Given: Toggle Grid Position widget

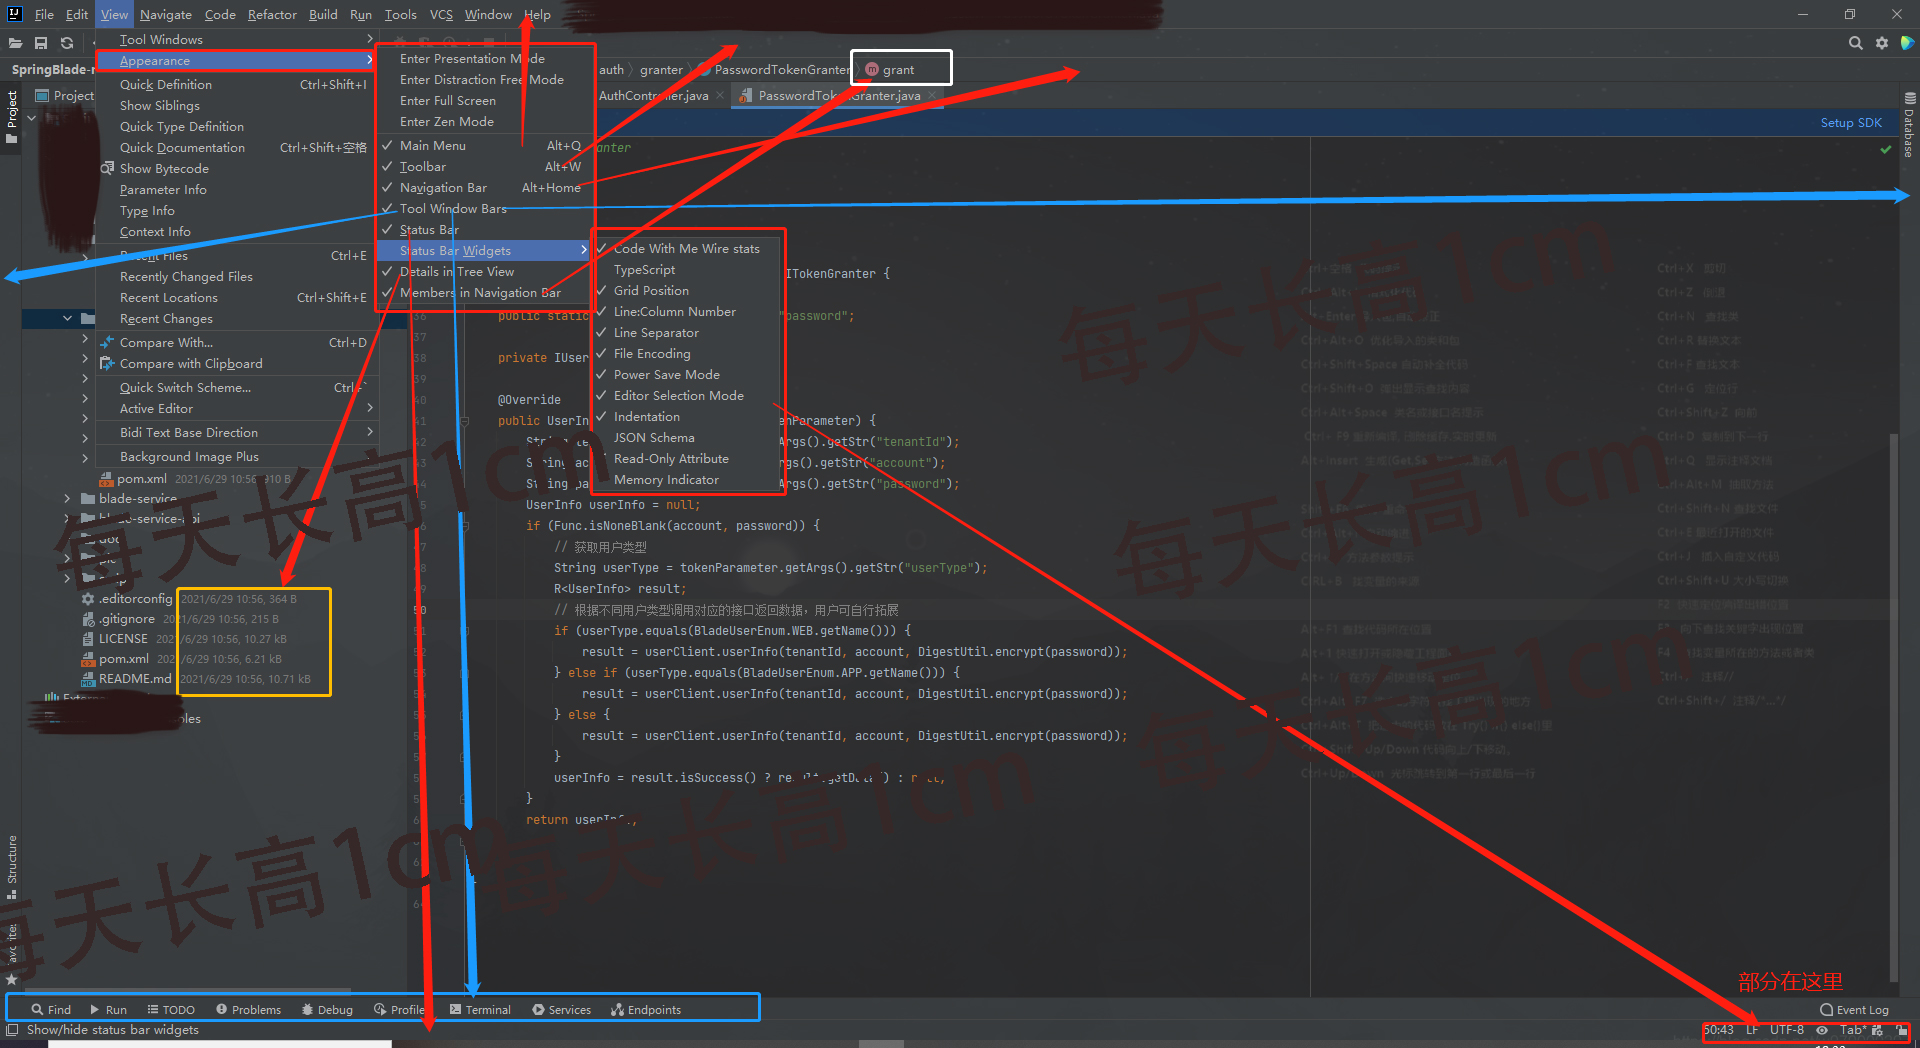Looking at the screenshot, I should pos(688,291).
